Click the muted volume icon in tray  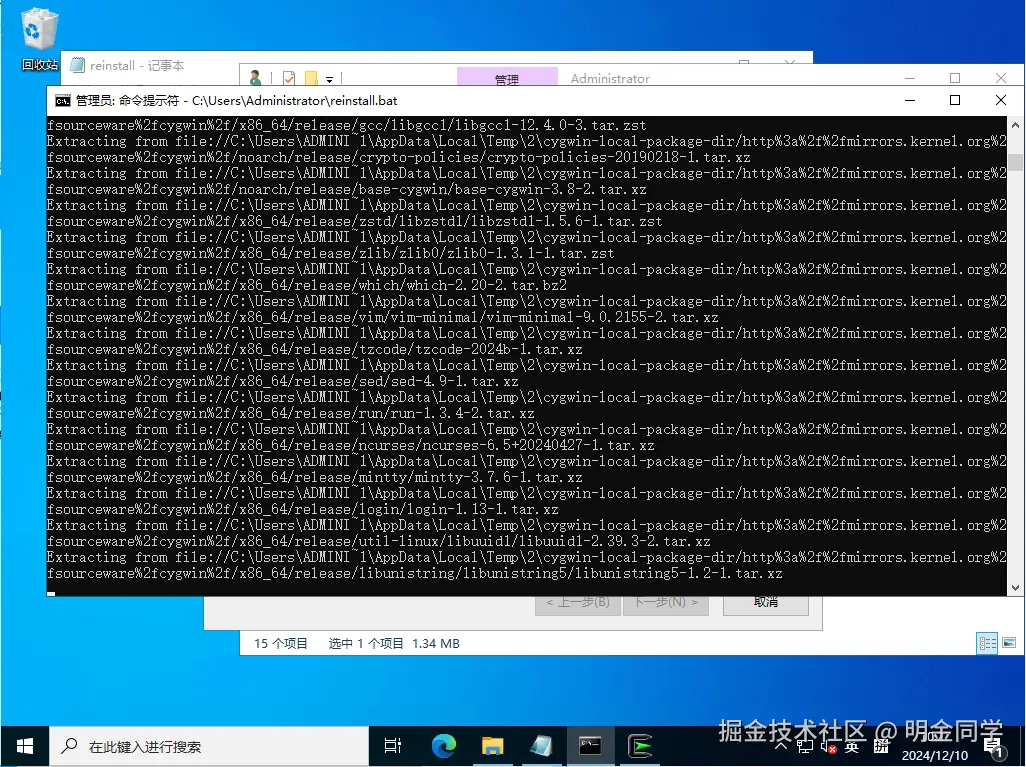(829, 747)
